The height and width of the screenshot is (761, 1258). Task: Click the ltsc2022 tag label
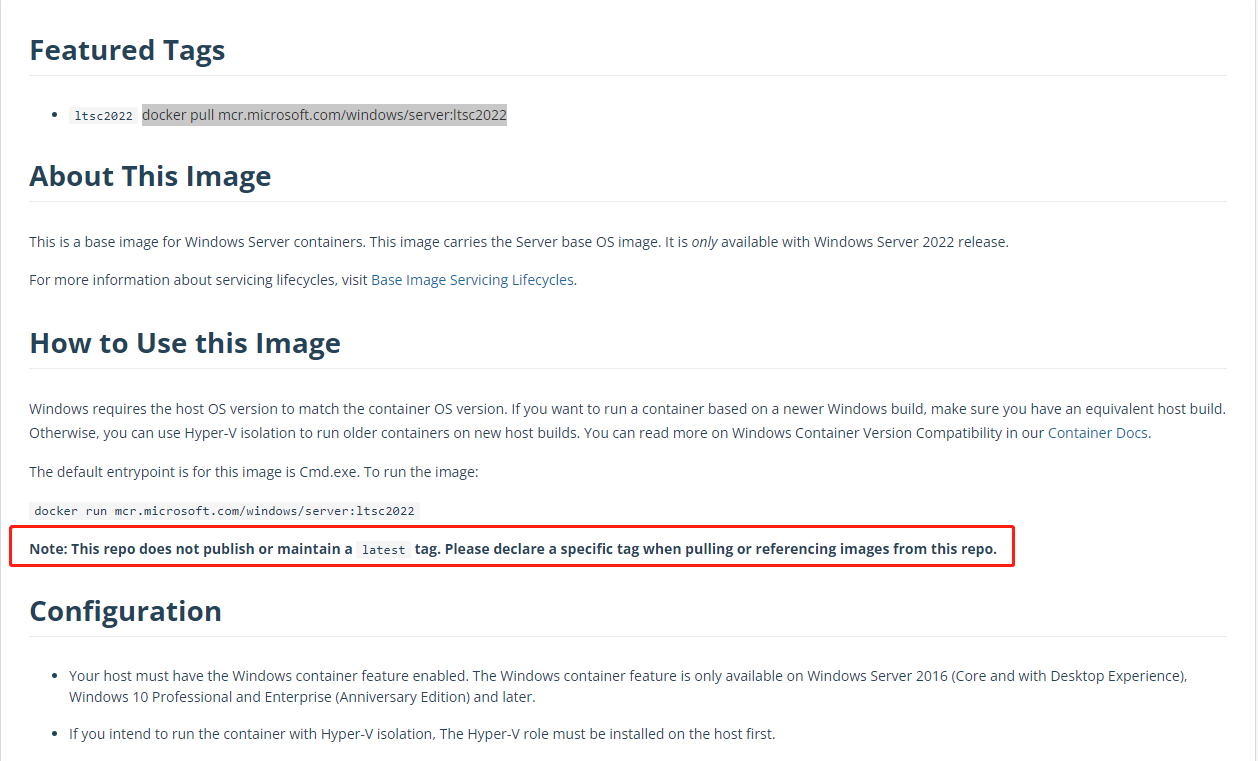coord(103,116)
